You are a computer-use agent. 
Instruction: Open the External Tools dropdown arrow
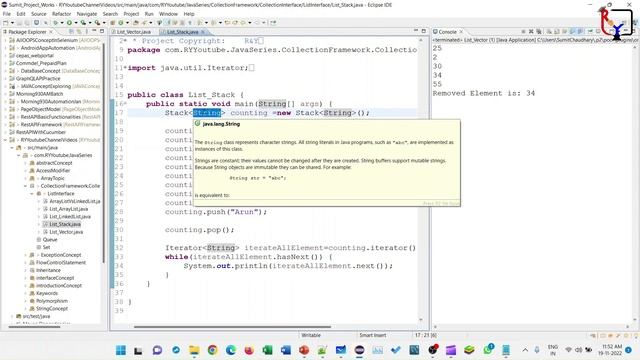pyautogui.click(x=104, y=23)
